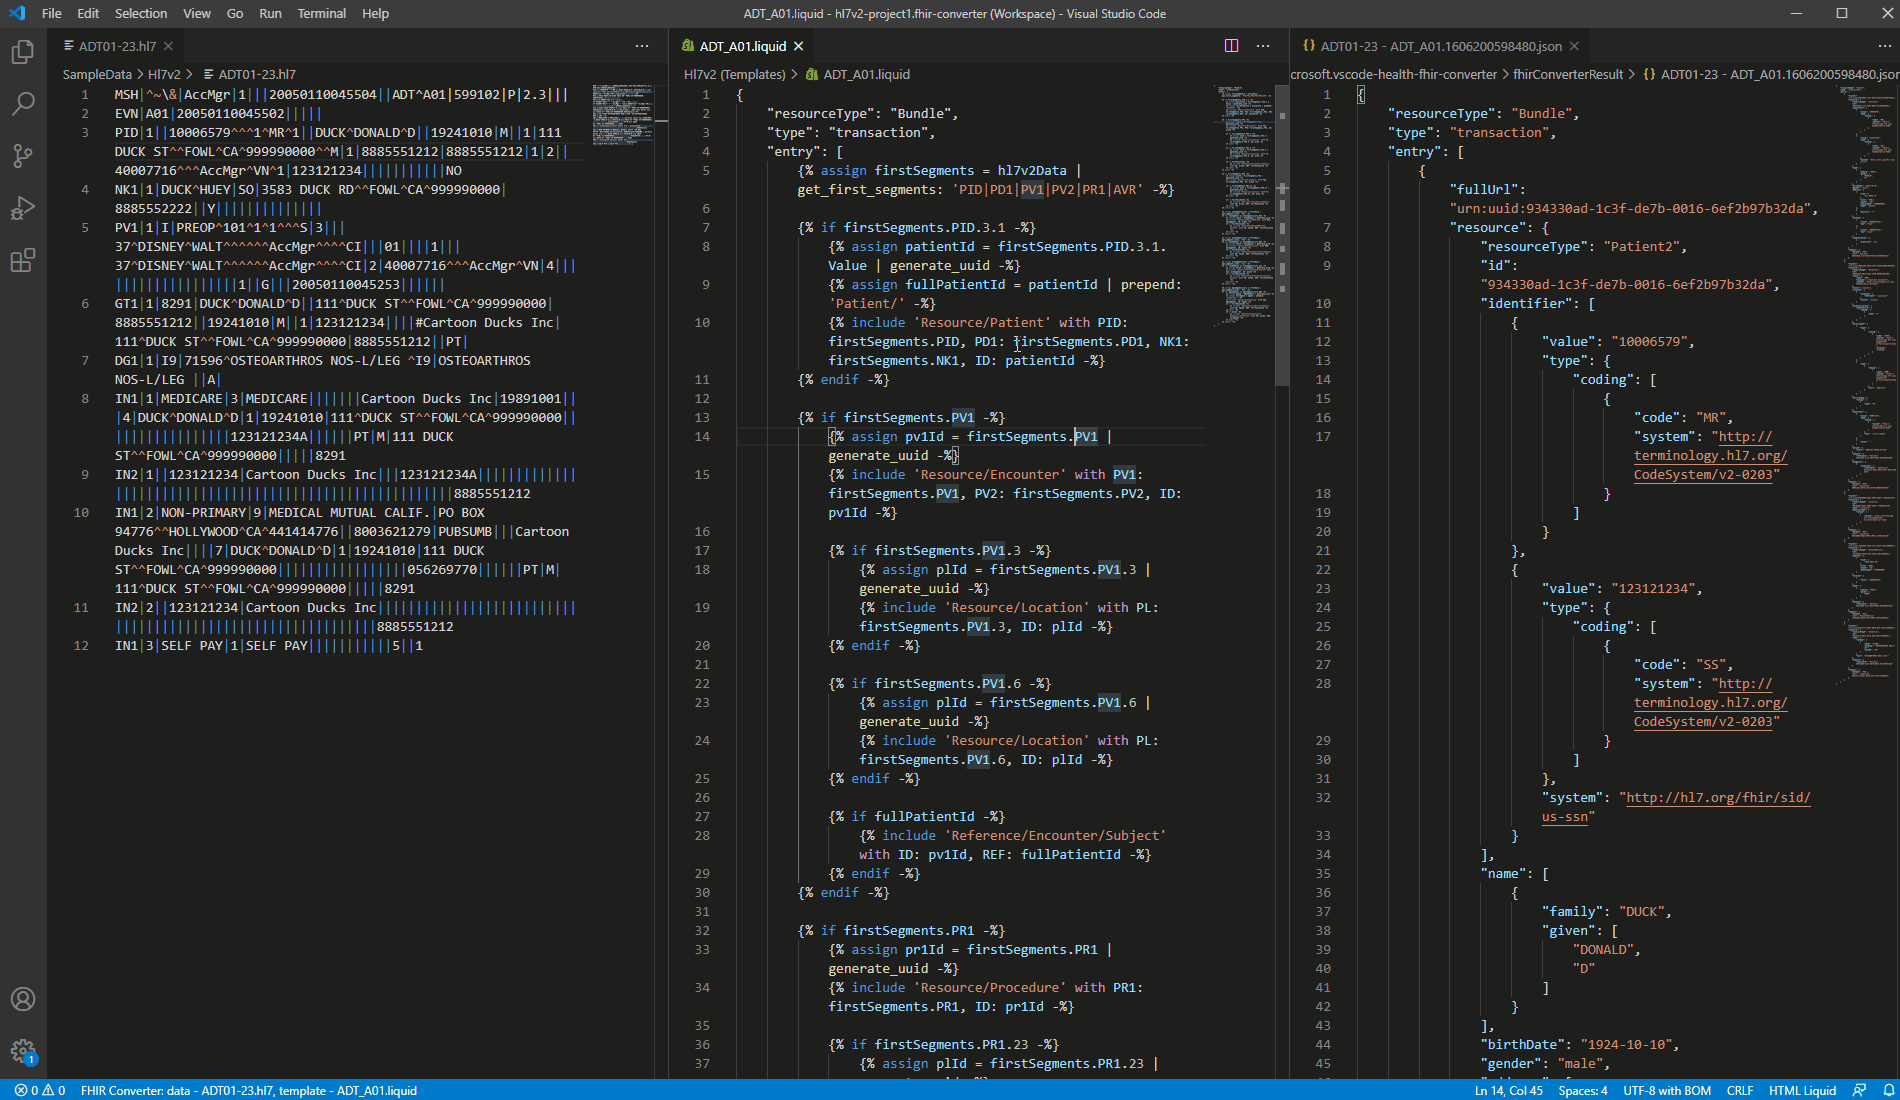The width and height of the screenshot is (1900, 1100).
Task: Click the MSH segment line in hl7 file
Action: (341, 94)
